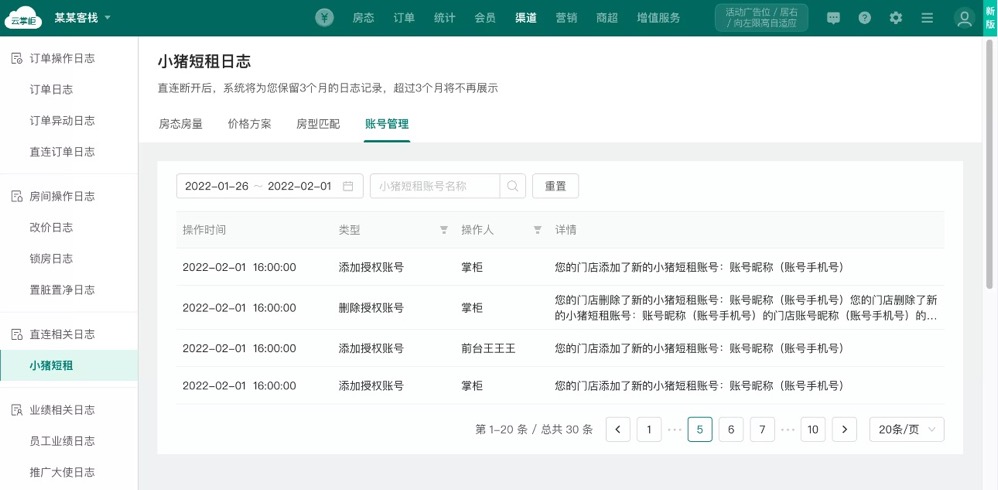998x490 pixels.
Task: Switch to the 房态房量 tab
Action: 181,124
